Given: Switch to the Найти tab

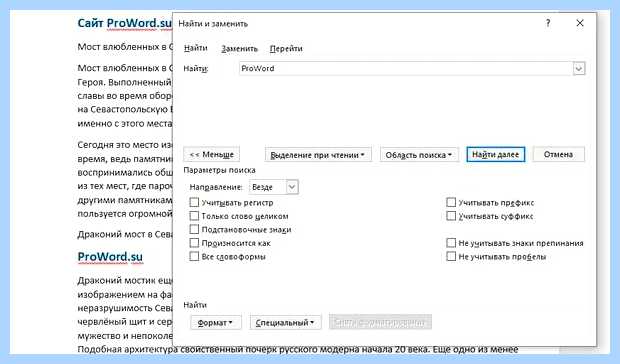Looking at the screenshot, I should click(195, 48).
